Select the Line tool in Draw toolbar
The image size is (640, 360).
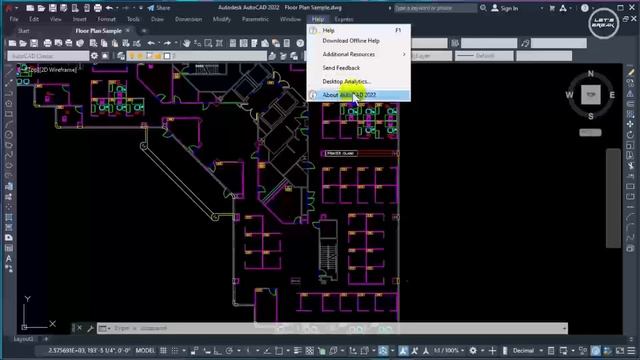pyautogui.click(x=9, y=72)
